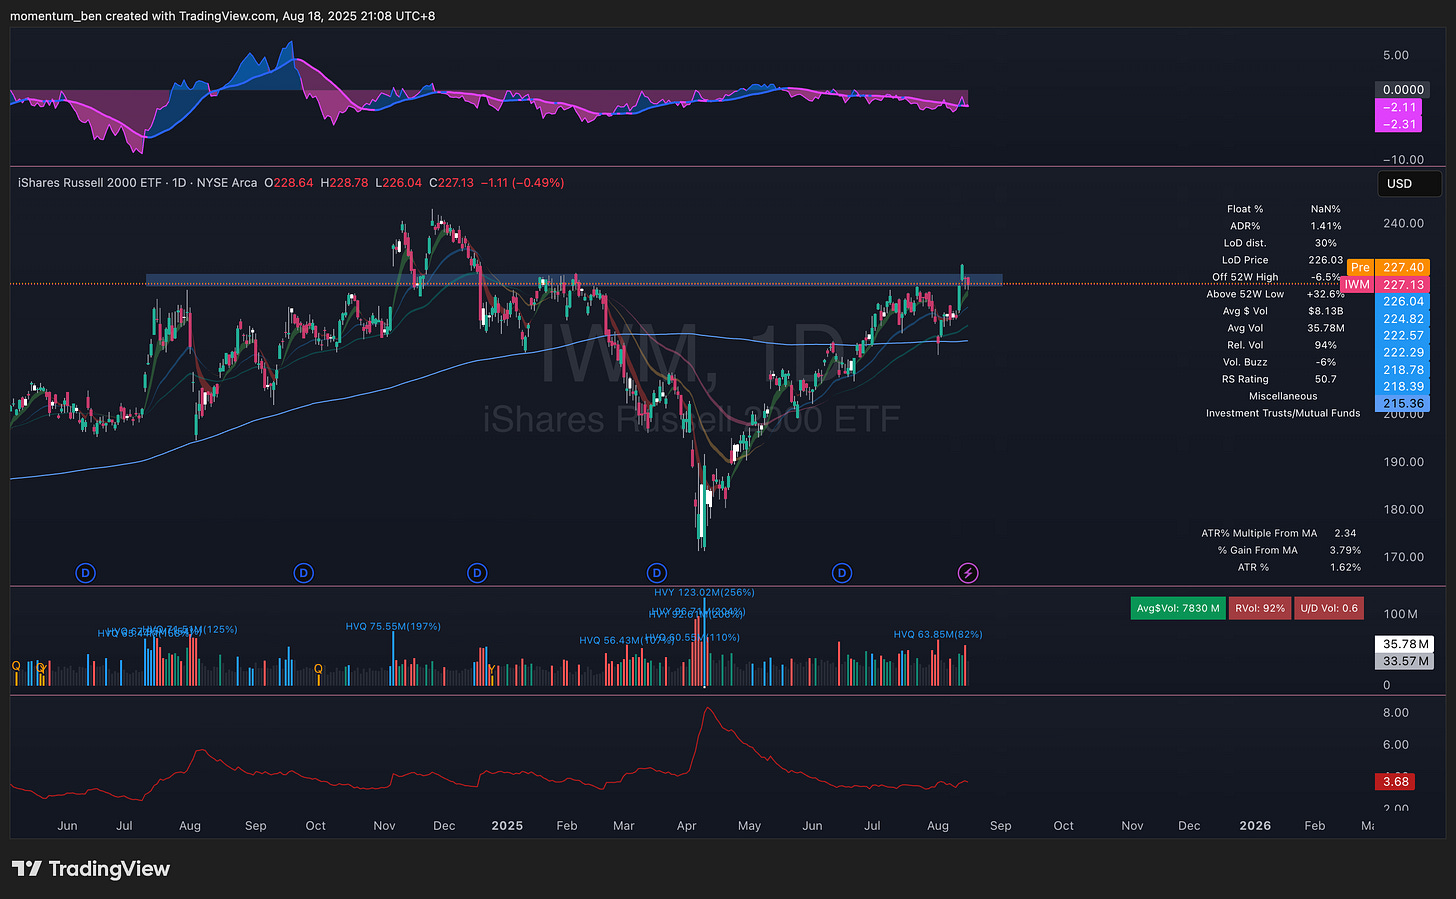
Task: Click the Apr label on time axis
Action: (686, 826)
